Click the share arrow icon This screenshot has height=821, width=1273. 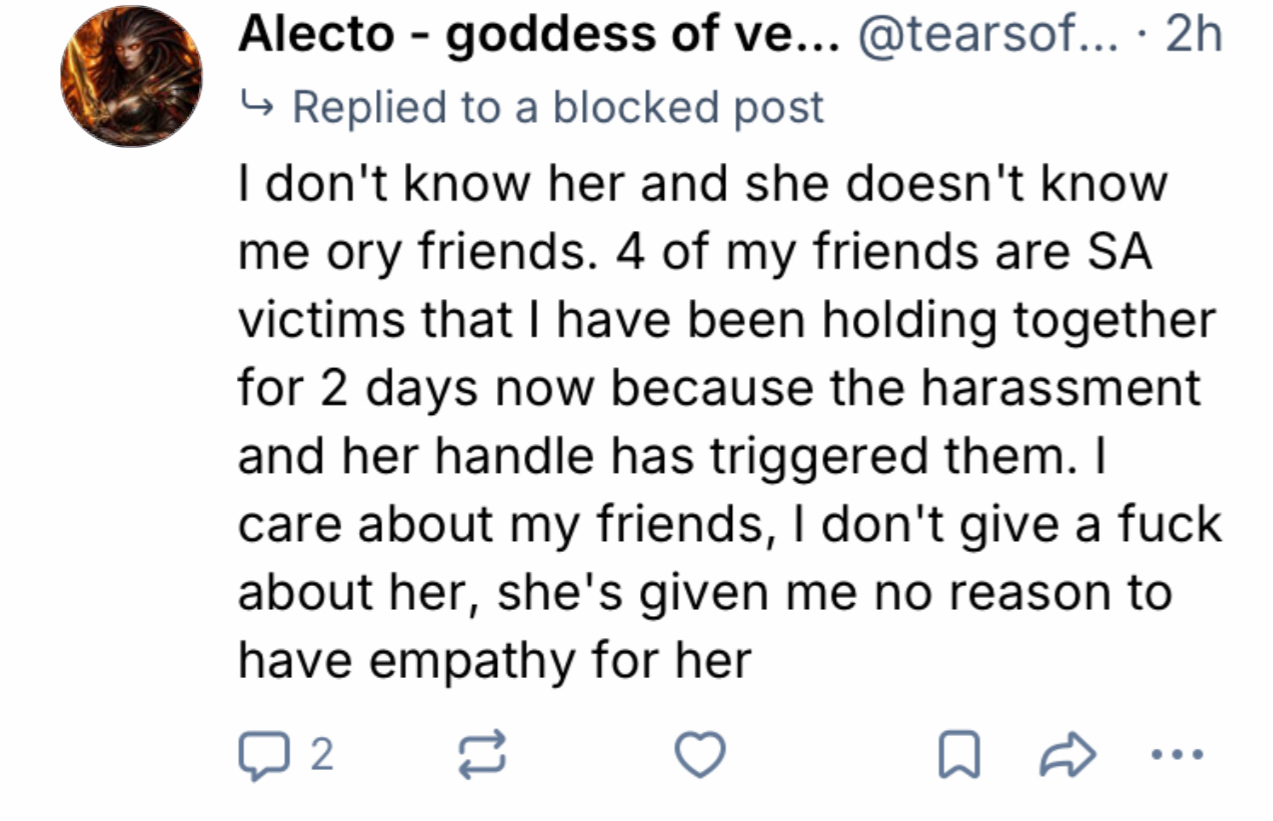click(1067, 755)
